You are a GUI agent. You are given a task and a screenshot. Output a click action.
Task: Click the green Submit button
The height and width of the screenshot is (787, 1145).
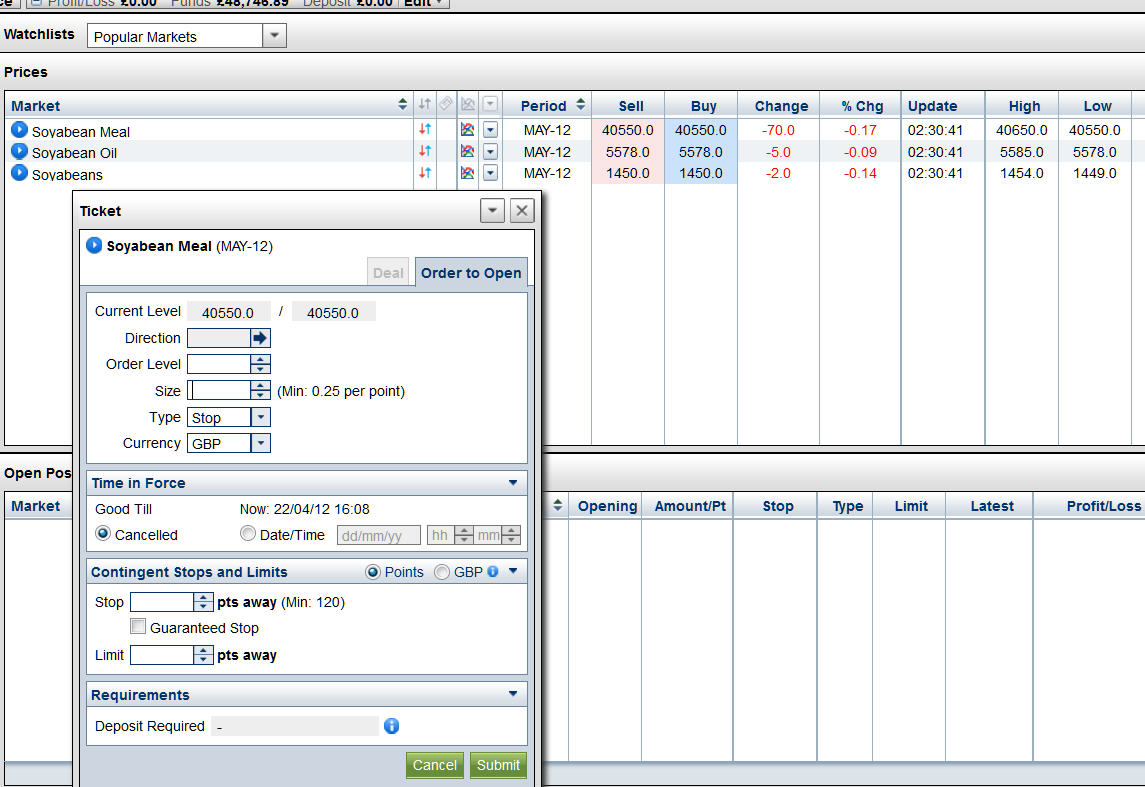pyautogui.click(x=498, y=765)
